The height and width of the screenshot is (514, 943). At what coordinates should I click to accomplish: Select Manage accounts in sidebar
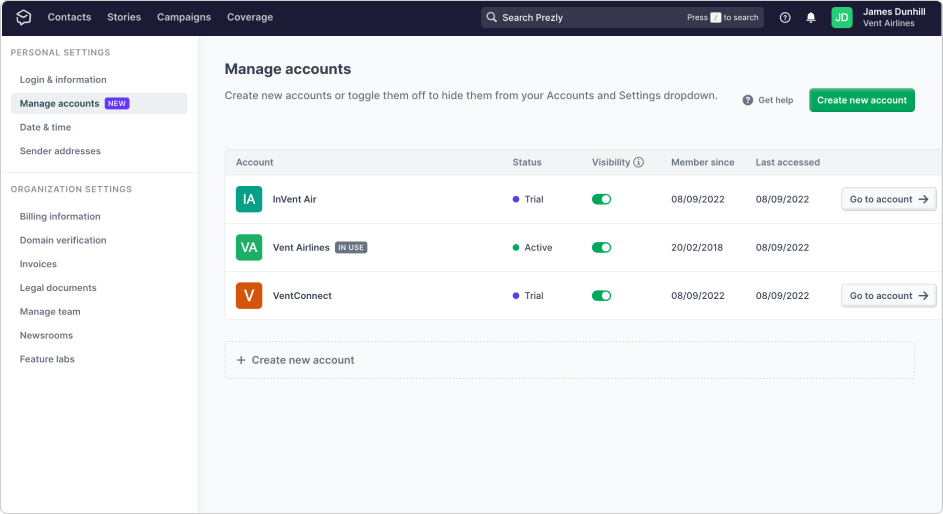(x=99, y=103)
